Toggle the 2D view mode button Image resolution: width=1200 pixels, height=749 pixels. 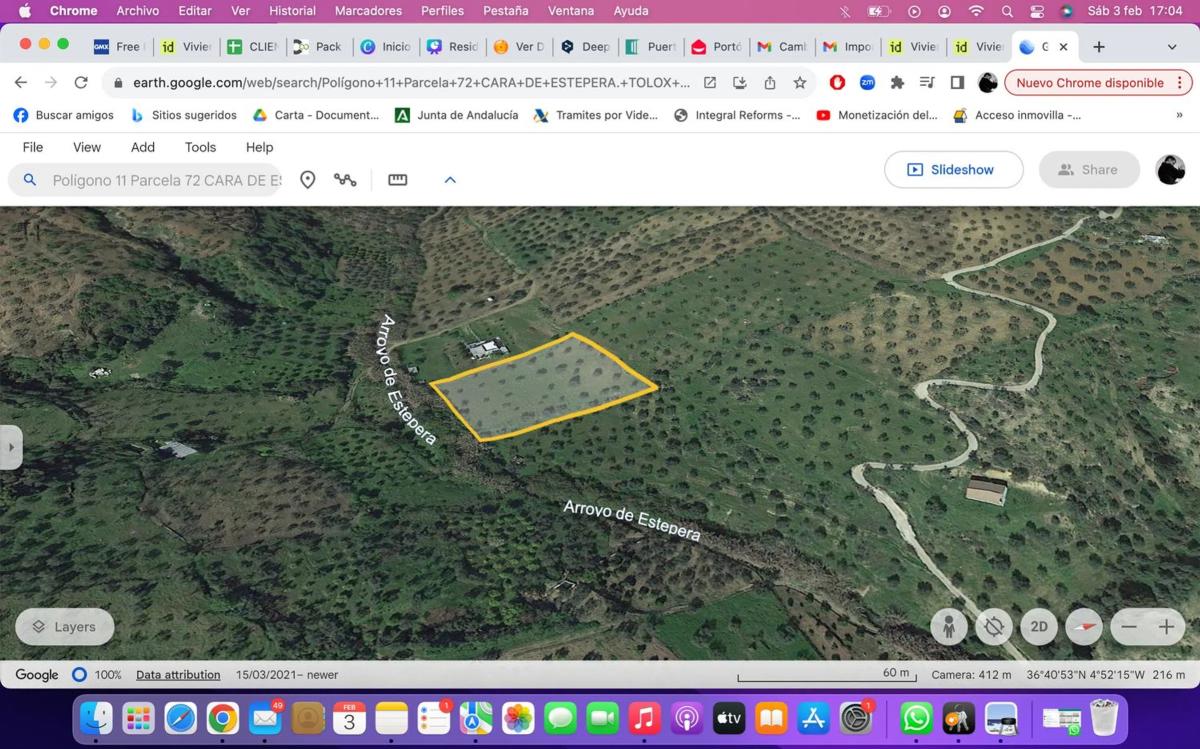point(1039,627)
